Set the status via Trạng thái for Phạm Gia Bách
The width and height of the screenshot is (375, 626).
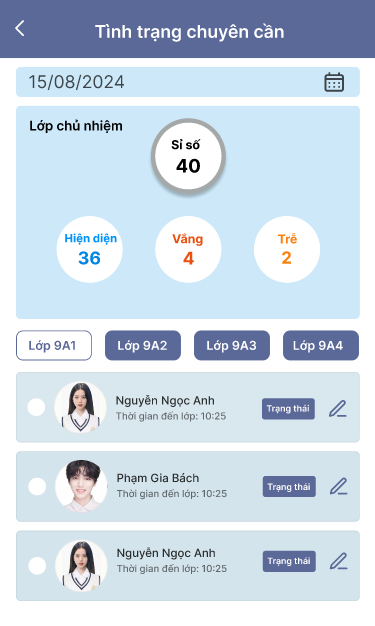289,487
